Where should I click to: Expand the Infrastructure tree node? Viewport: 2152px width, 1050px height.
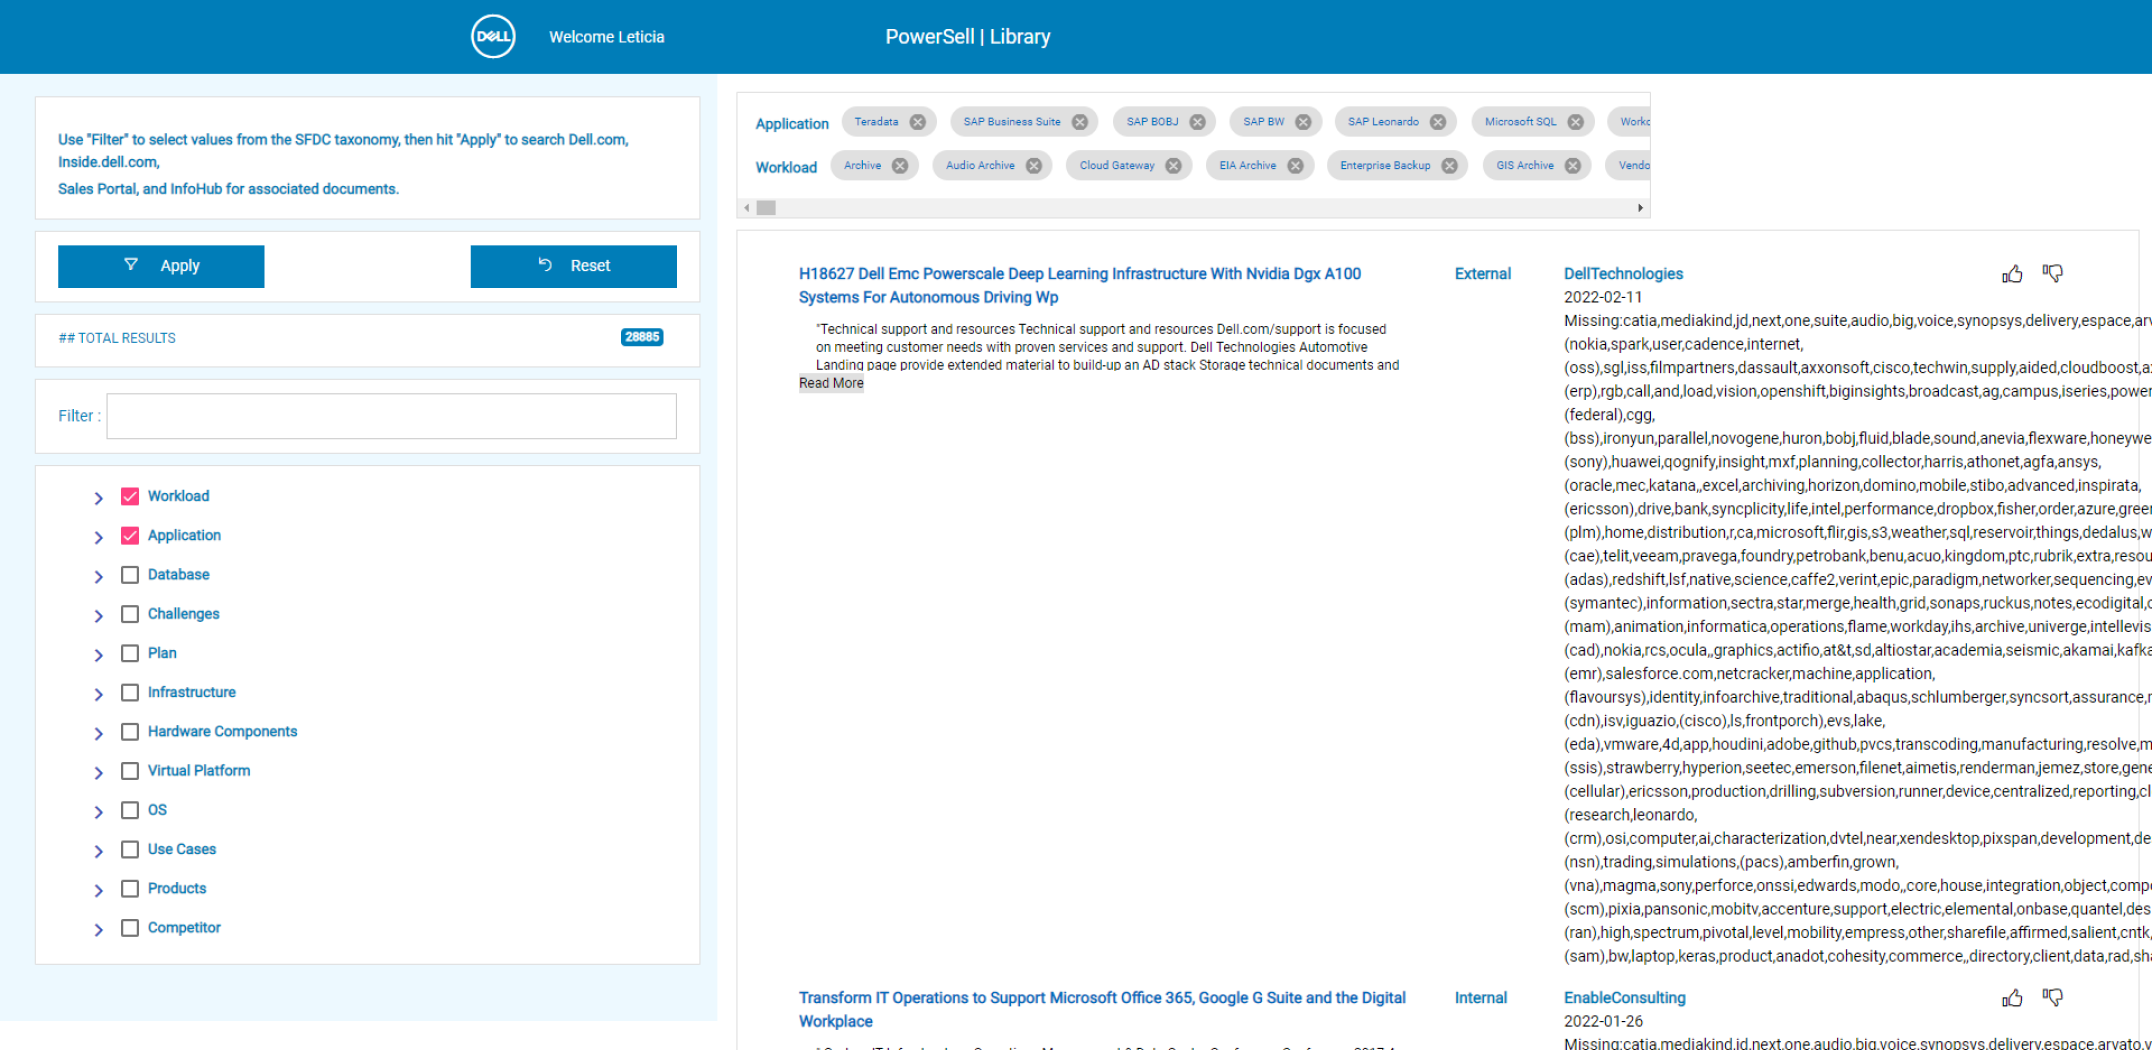pyautogui.click(x=98, y=694)
